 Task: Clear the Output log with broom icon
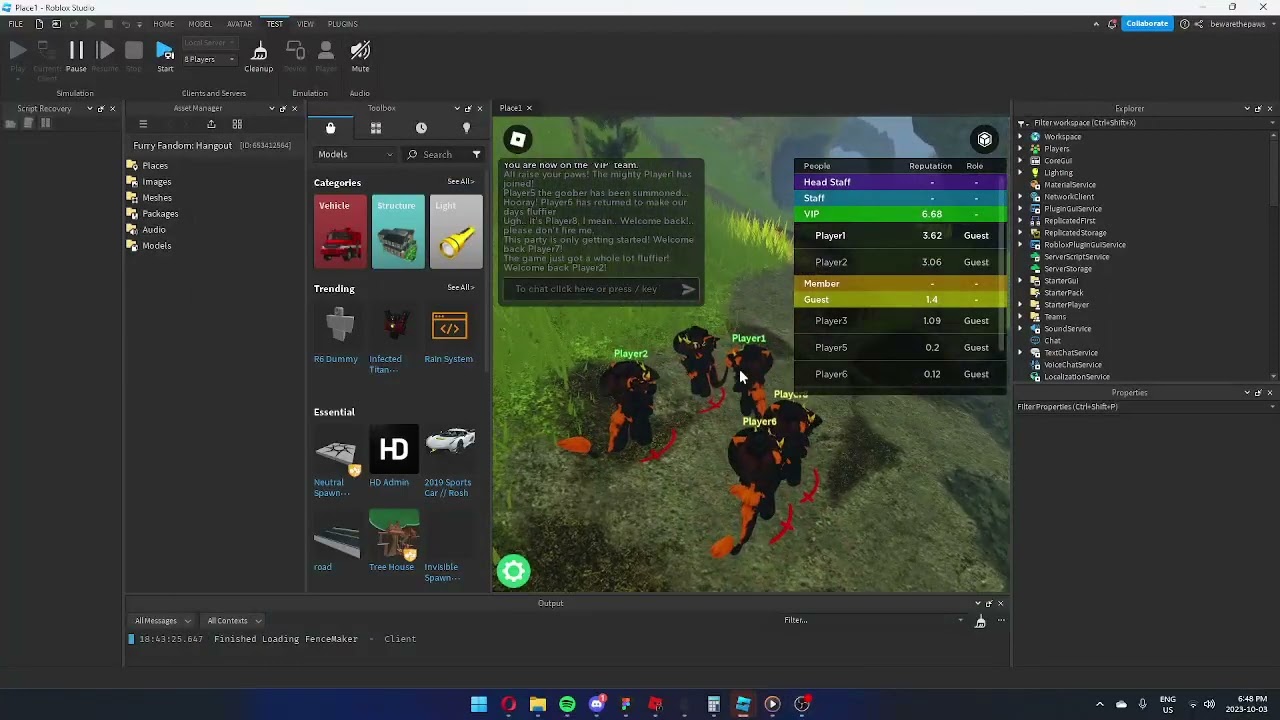pos(980,621)
